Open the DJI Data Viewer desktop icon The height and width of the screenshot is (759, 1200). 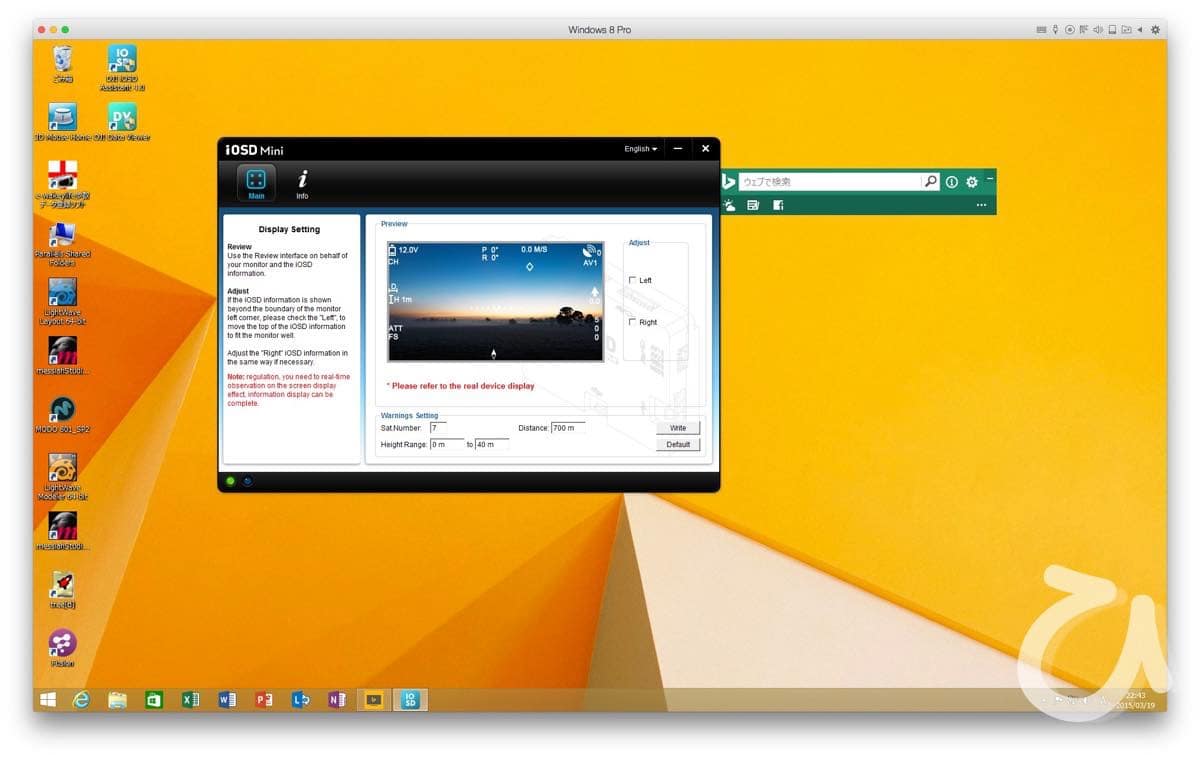[x=122, y=120]
